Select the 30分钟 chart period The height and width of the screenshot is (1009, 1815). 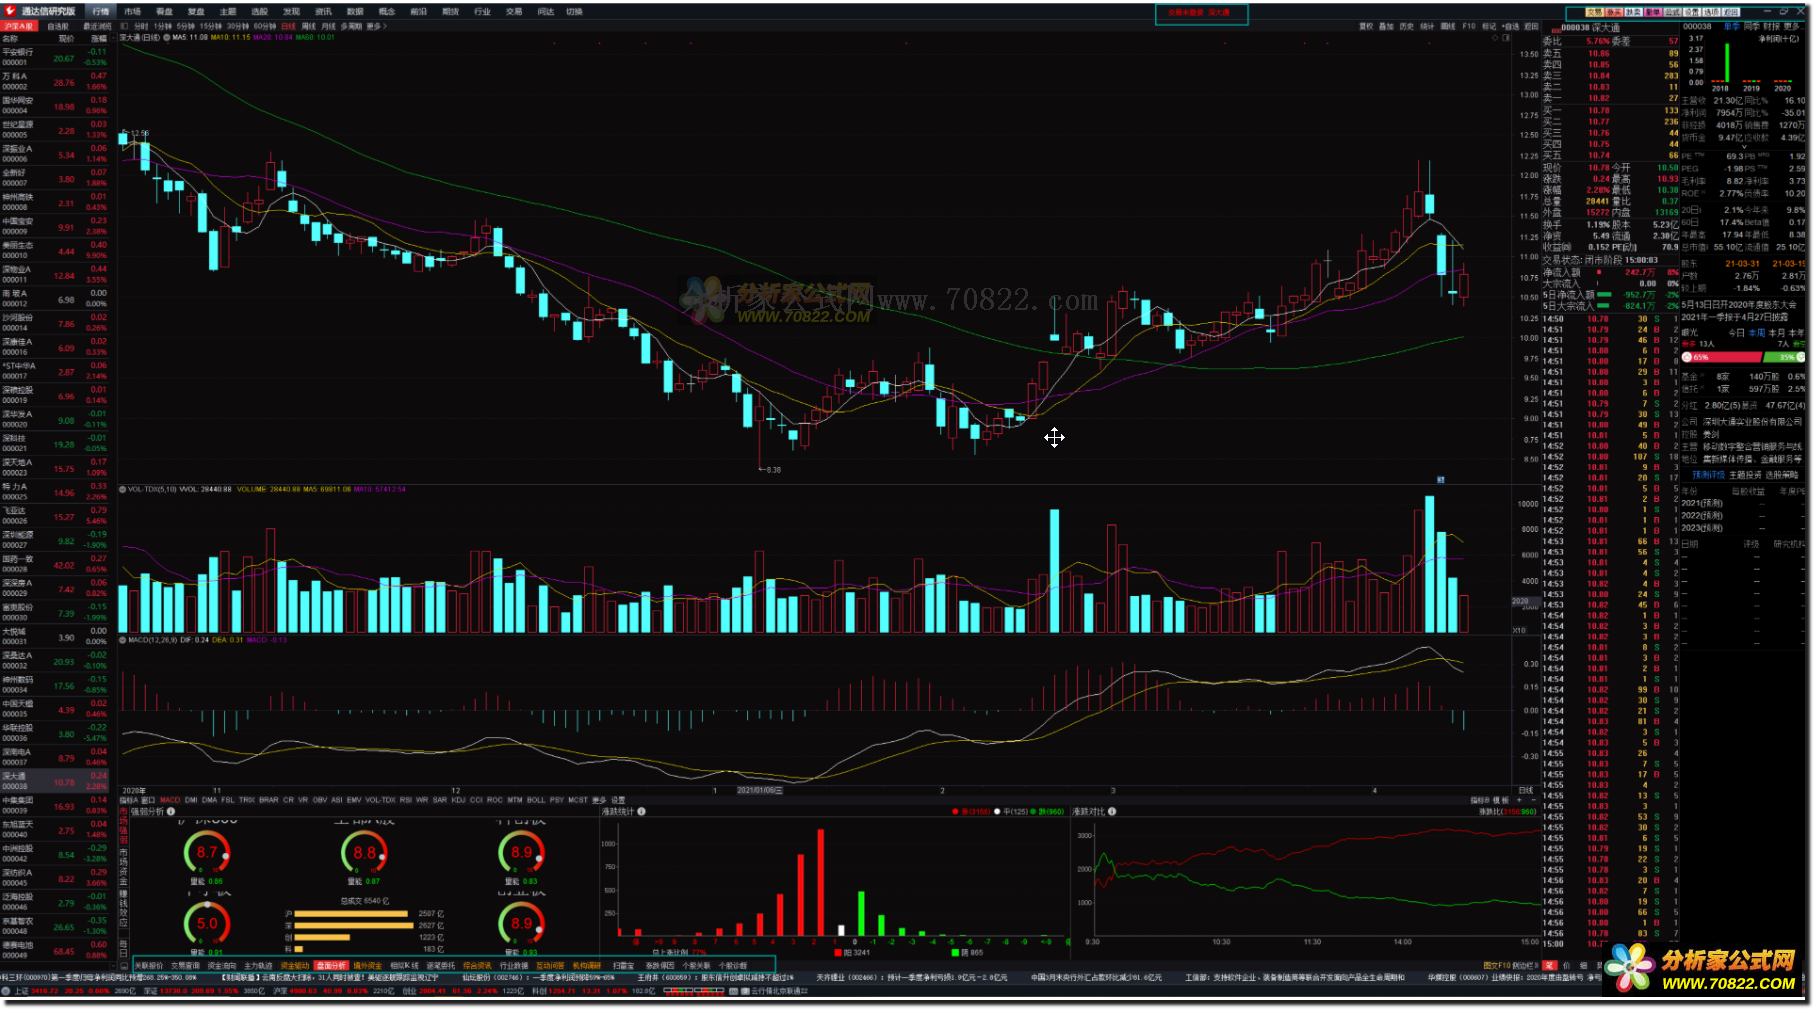point(238,26)
